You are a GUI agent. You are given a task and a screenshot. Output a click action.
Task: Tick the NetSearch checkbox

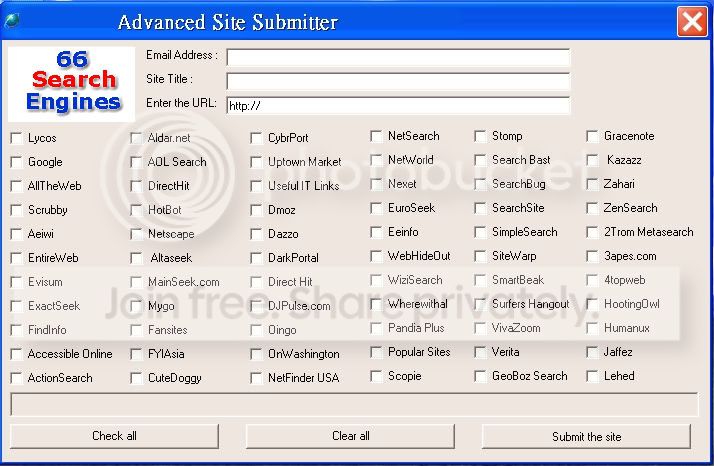pyautogui.click(x=376, y=136)
